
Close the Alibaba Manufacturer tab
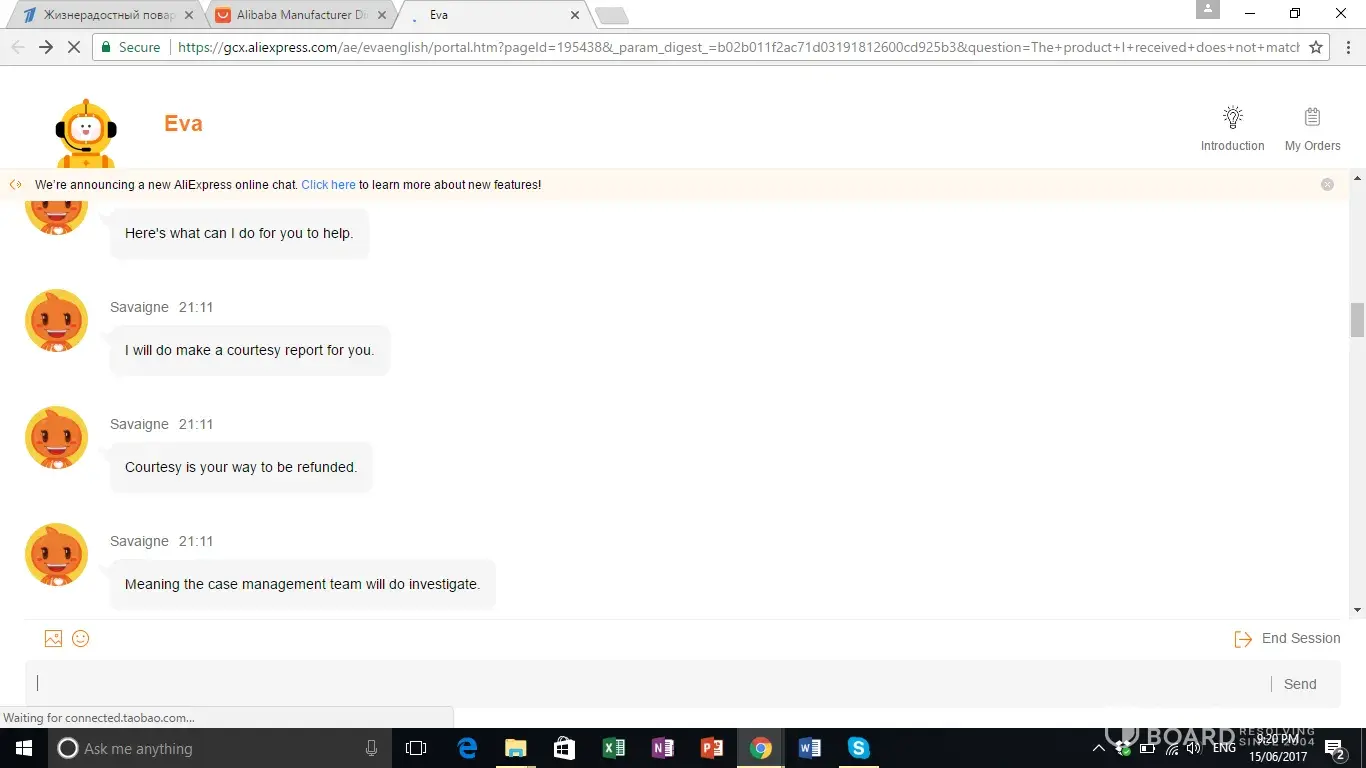pos(382,15)
